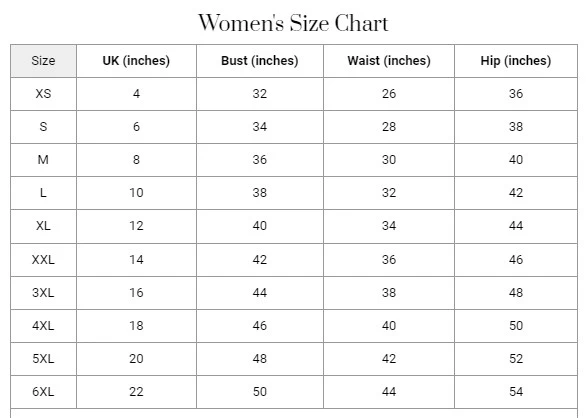Click the XXL size row label

pos(43,260)
